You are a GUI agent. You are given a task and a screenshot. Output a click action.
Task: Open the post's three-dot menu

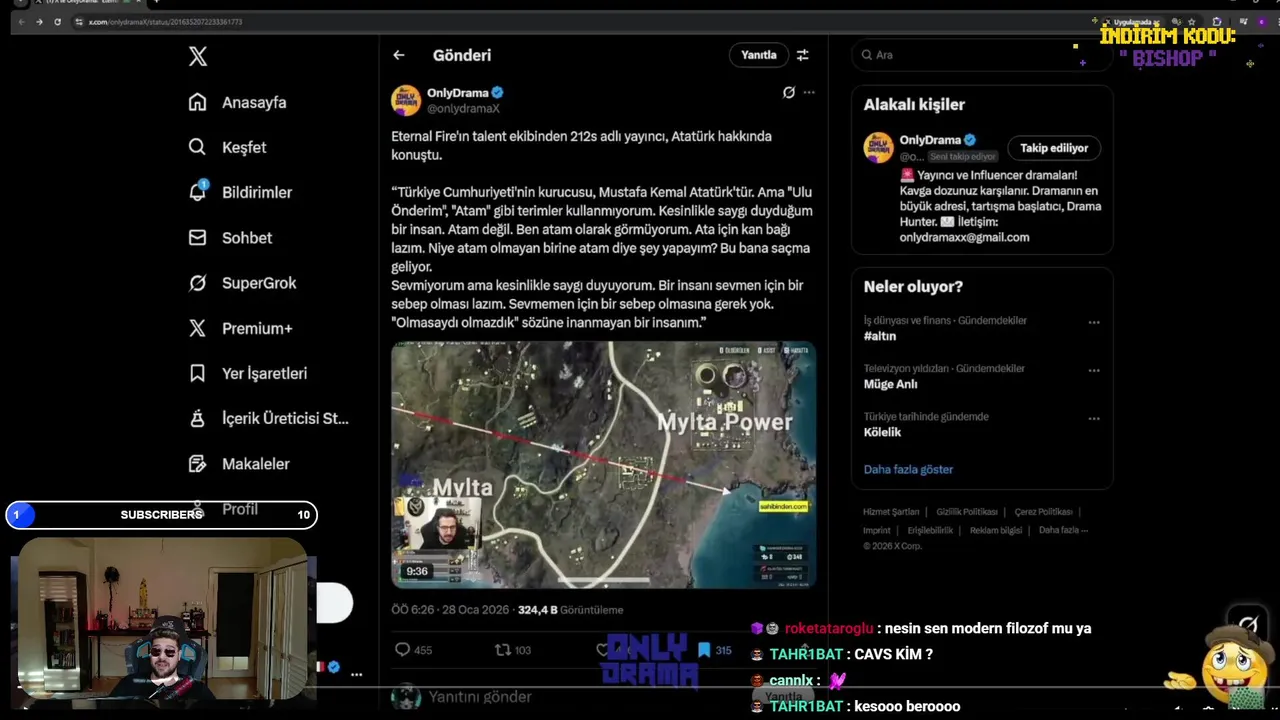click(809, 92)
